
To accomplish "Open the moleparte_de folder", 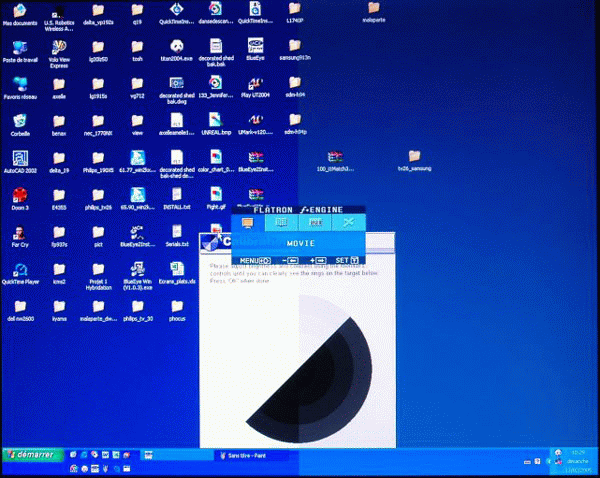I will click(x=98, y=310).
